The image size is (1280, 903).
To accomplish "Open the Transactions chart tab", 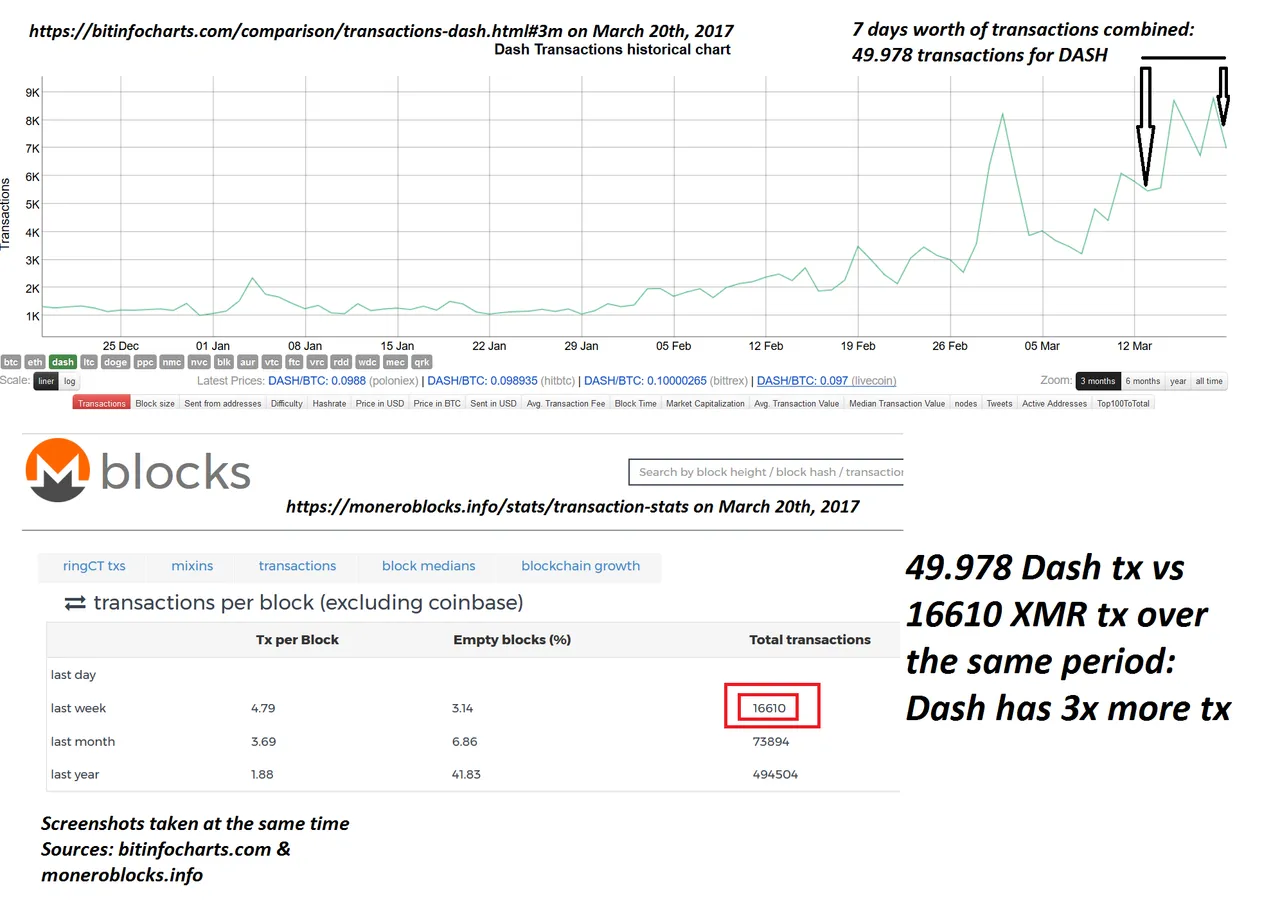I will (102, 403).
